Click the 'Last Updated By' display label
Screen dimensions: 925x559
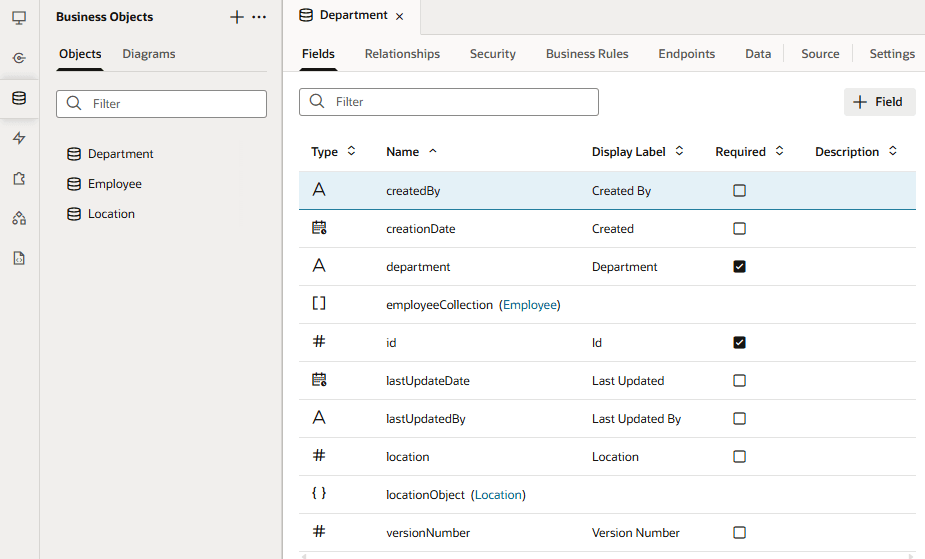point(637,419)
